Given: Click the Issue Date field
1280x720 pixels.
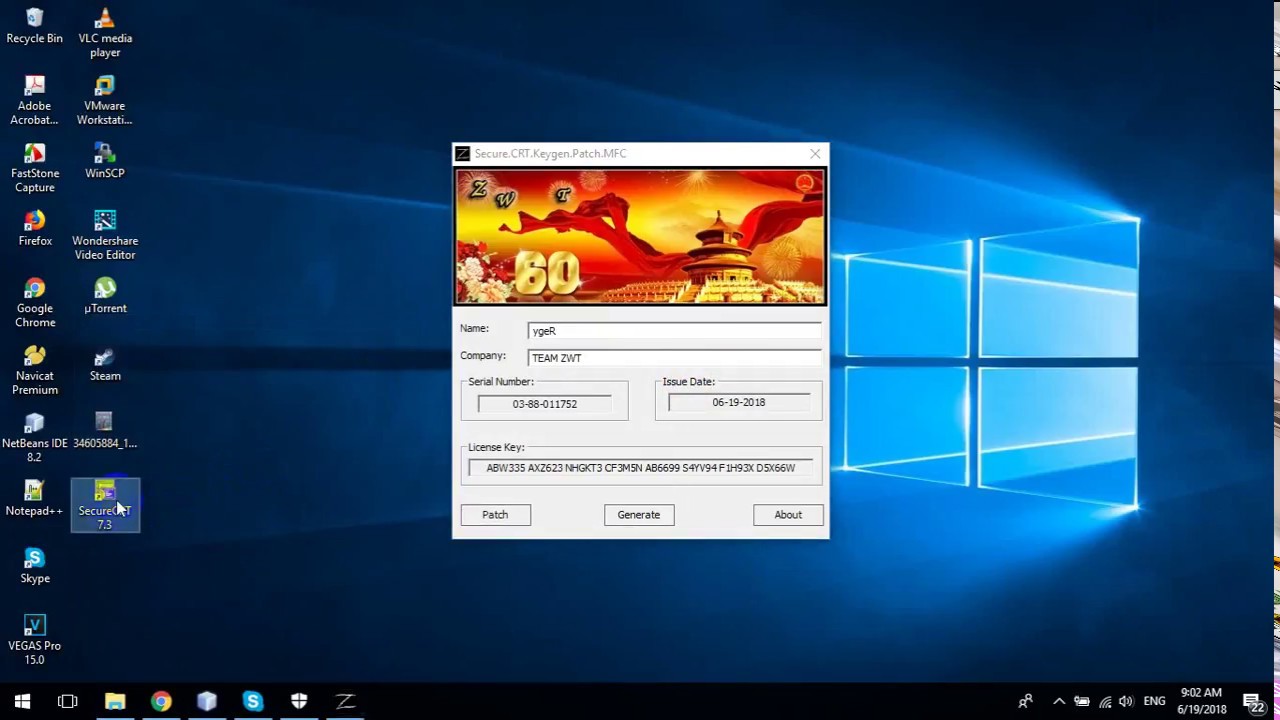Looking at the screenshot, I should (x=739, y=402).
